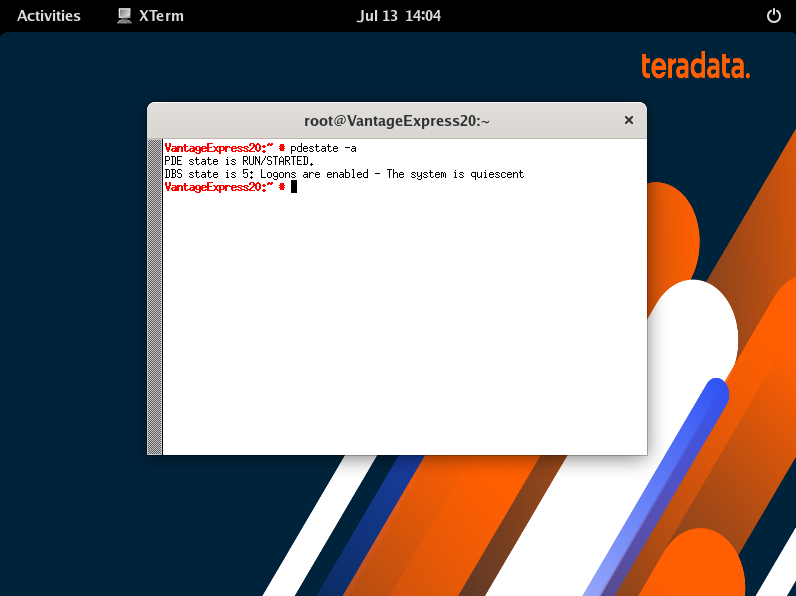
Task: Open the power system menu icon
Action: click(x=773, y=16)
